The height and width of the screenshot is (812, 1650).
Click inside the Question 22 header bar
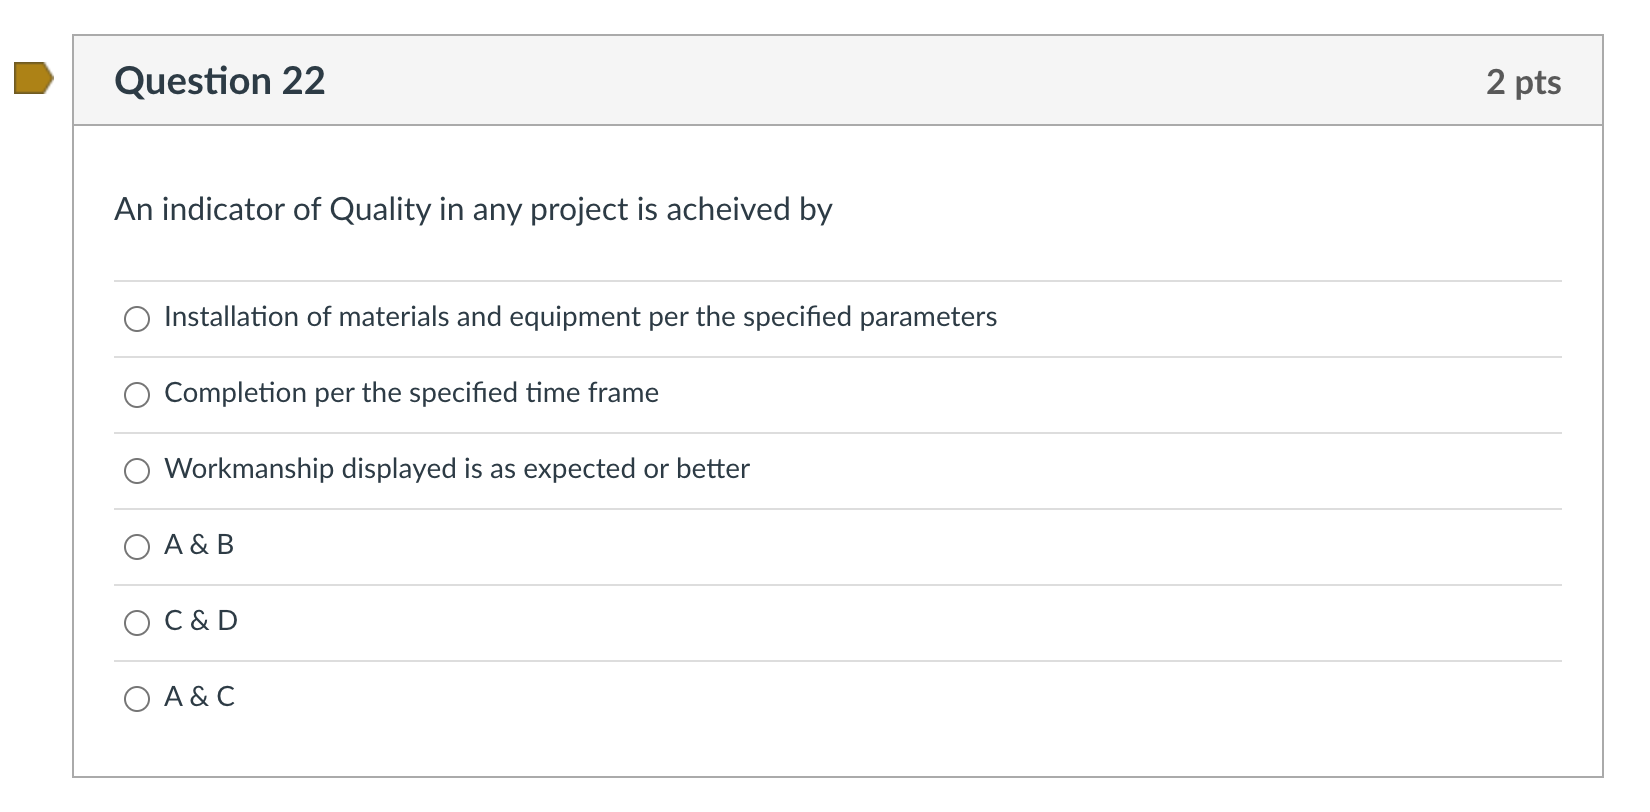coord(800,80)
